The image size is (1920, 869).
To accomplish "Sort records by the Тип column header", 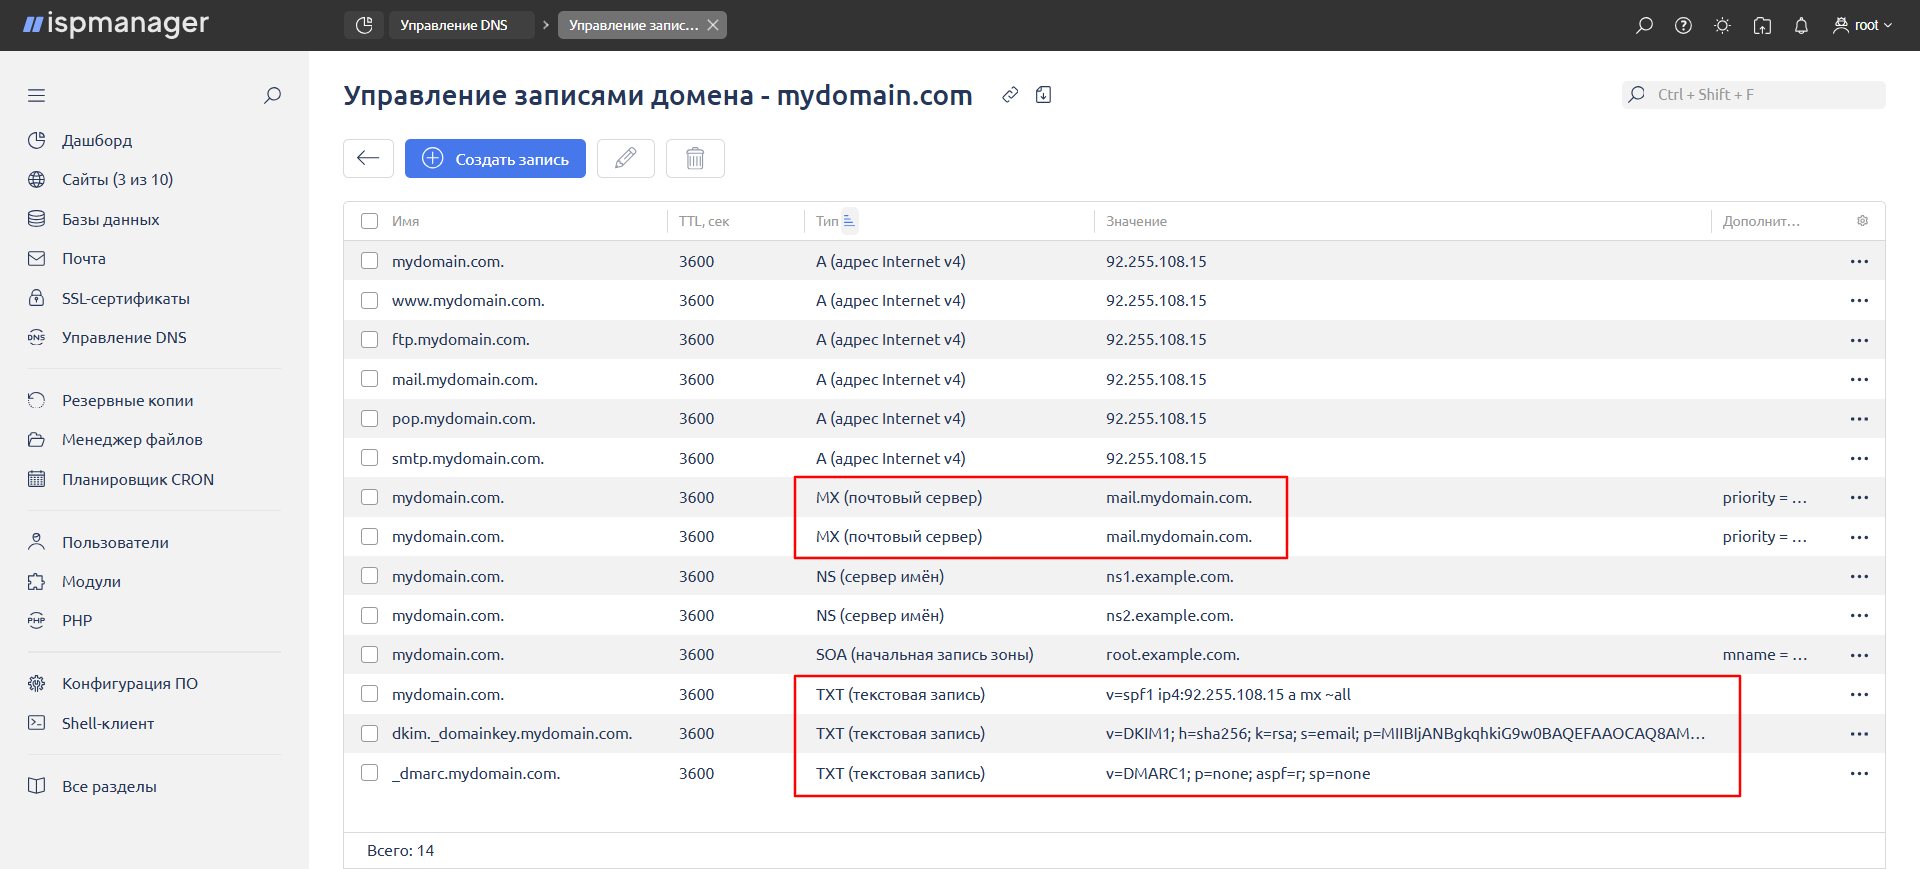I will (x=827, y=221).
